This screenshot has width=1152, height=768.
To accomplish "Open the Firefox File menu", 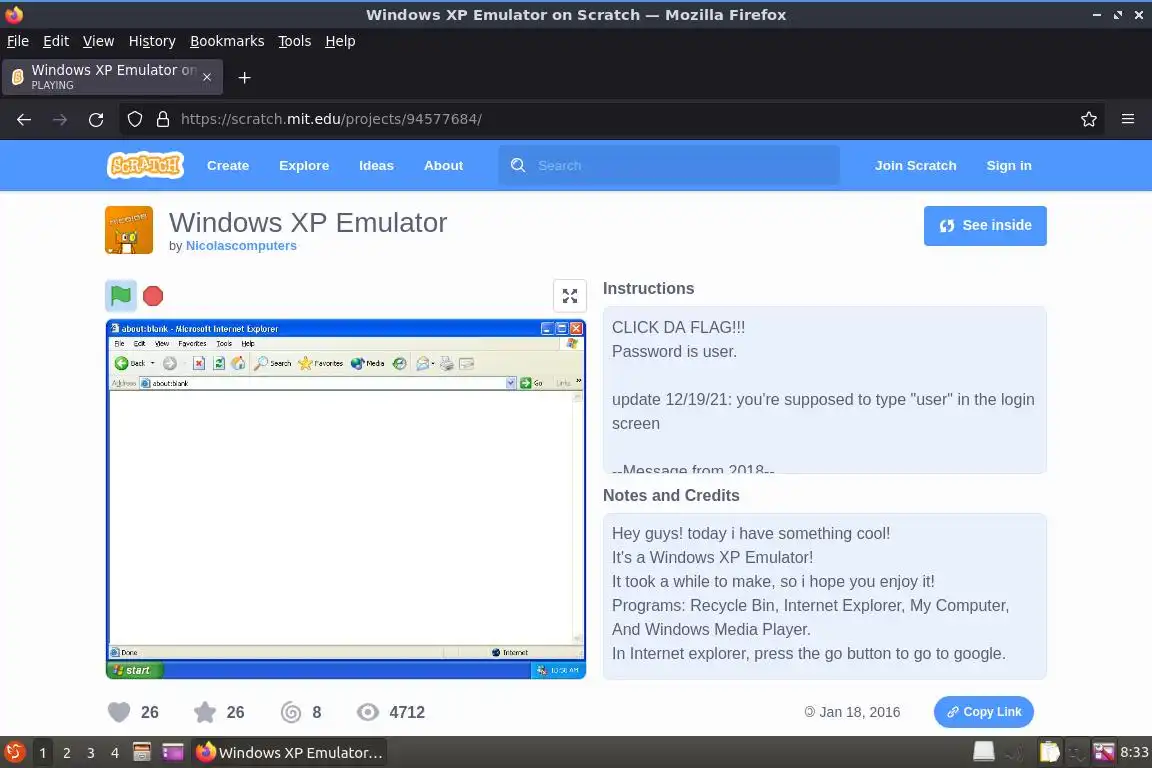I will 18,41.
